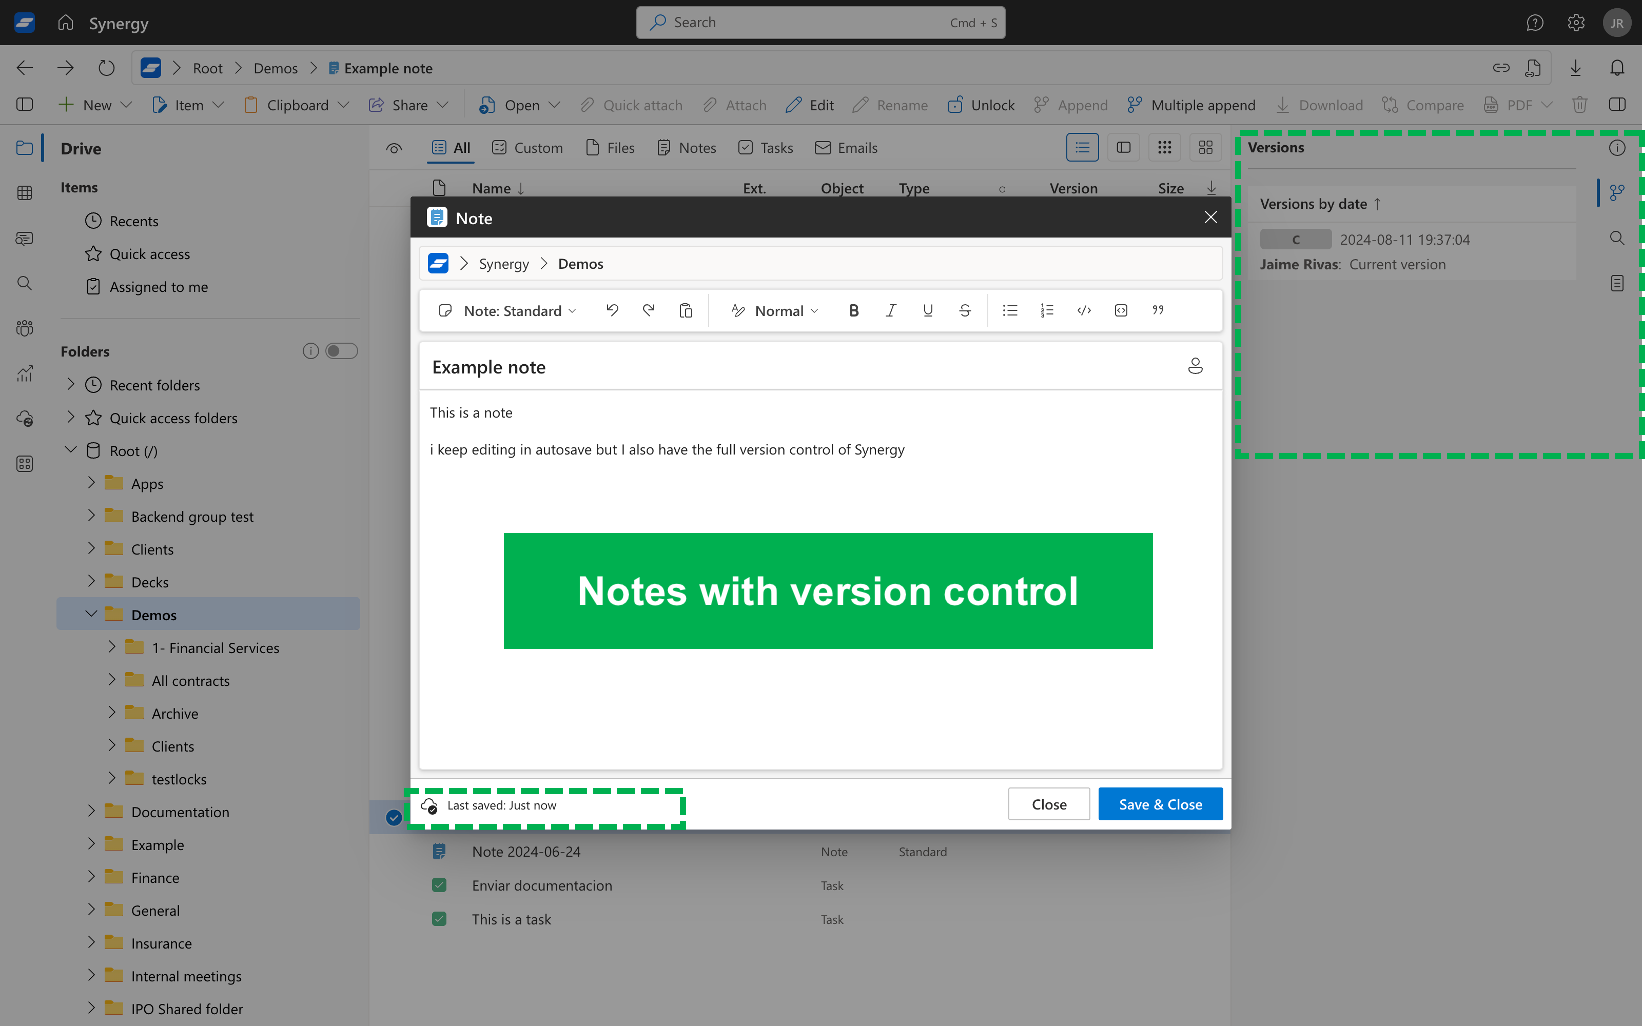Viewport: 1646px width, 1026px height.
Task: Open the Note: Standard type dropdown
Action: point(508,311)
